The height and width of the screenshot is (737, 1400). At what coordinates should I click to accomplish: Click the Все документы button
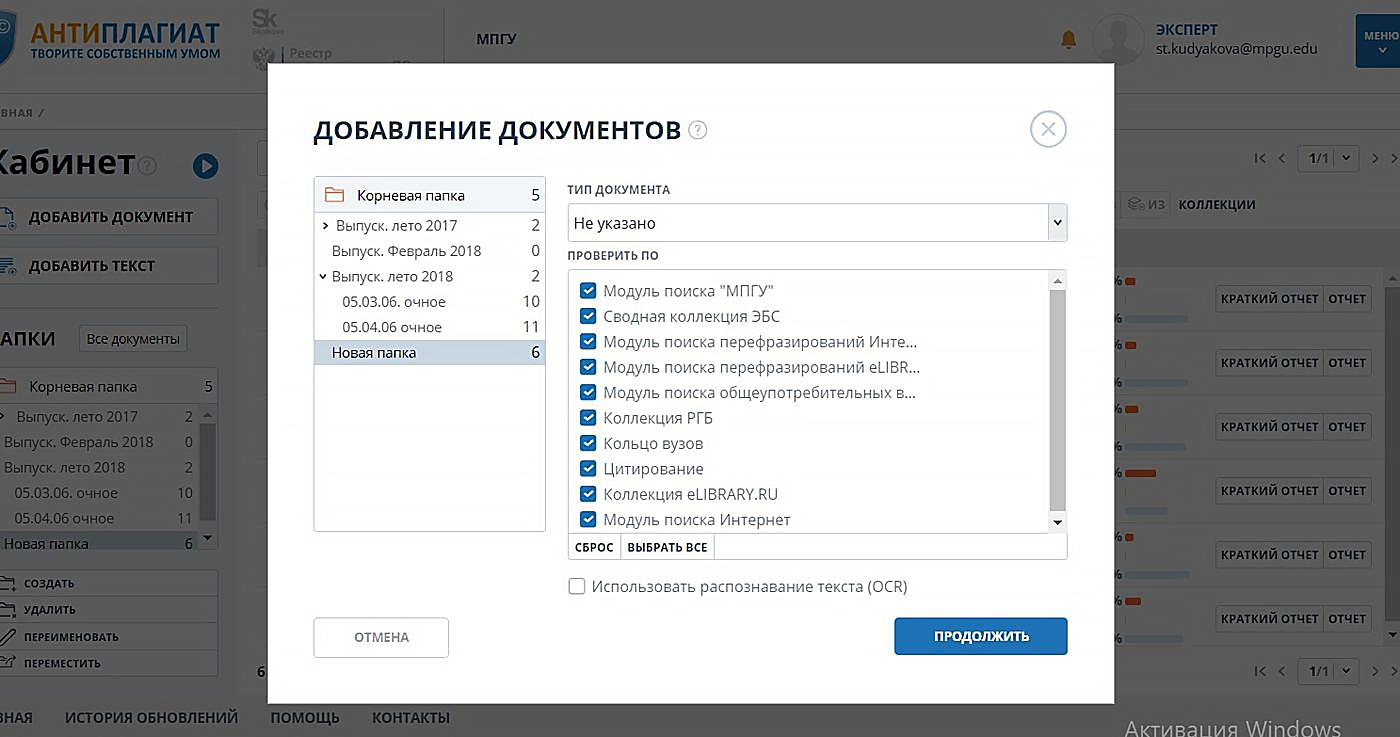(133, 339)
